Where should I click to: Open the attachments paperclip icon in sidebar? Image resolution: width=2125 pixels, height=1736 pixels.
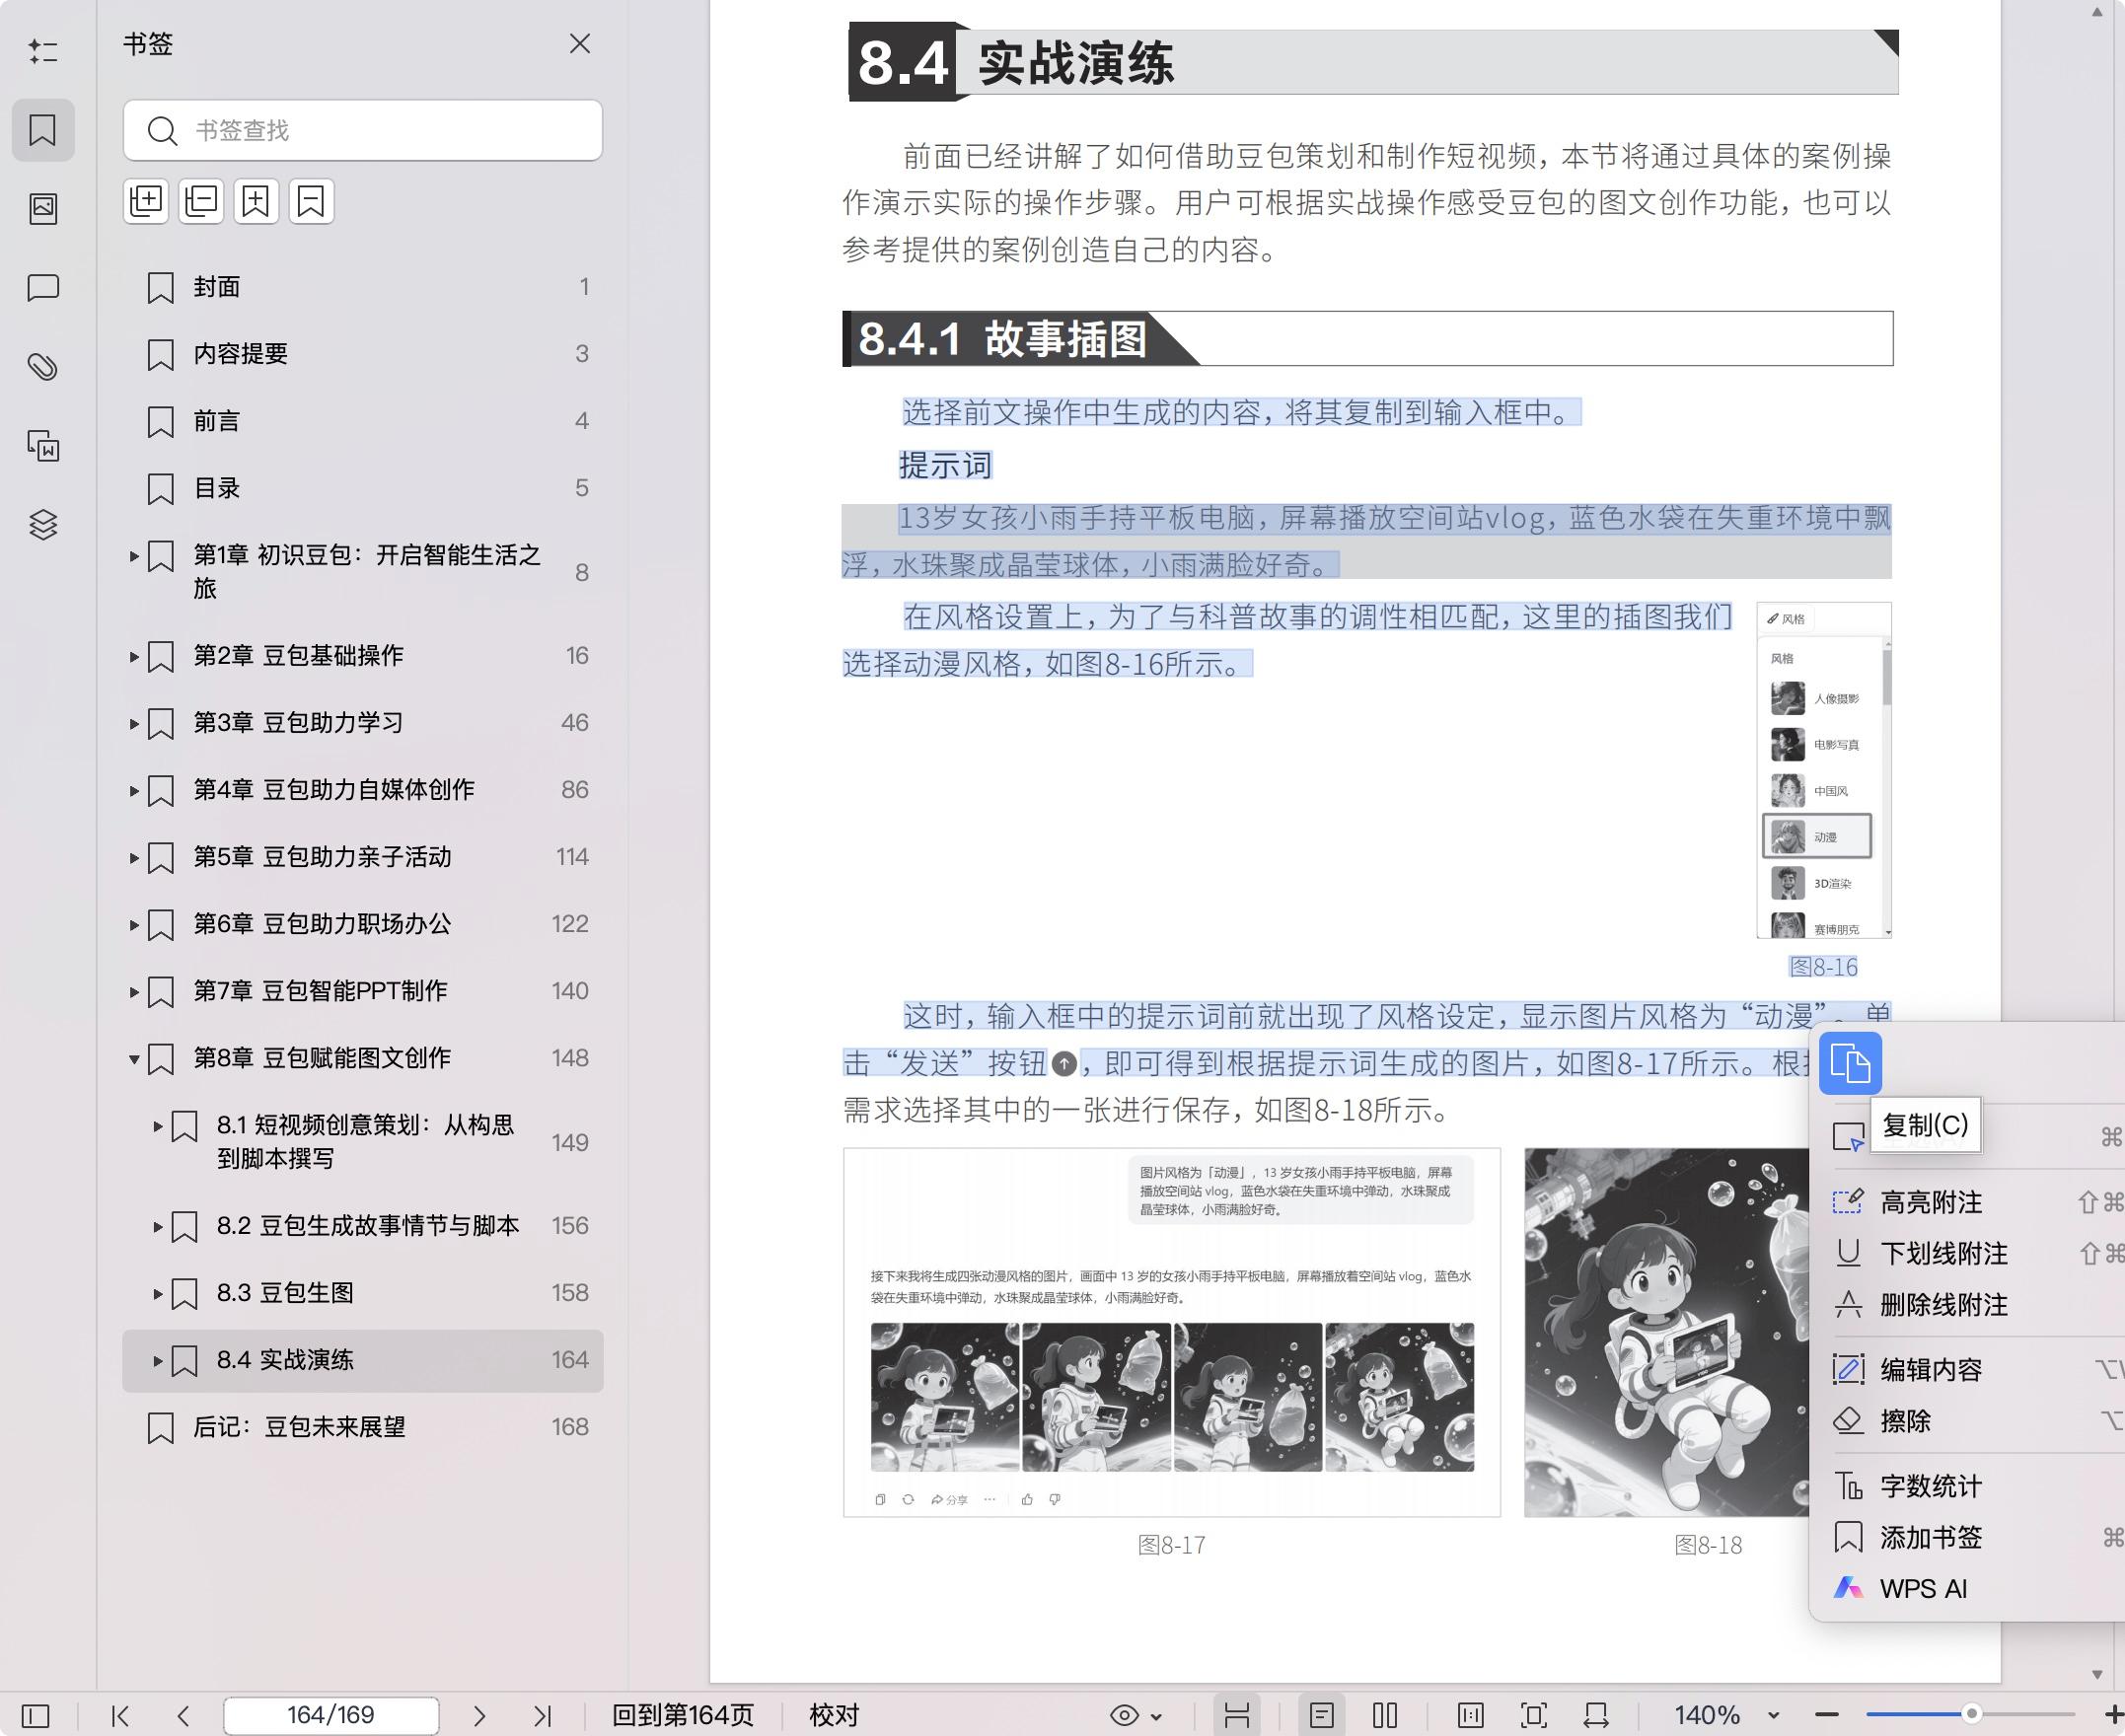click(x=42, y=367)
